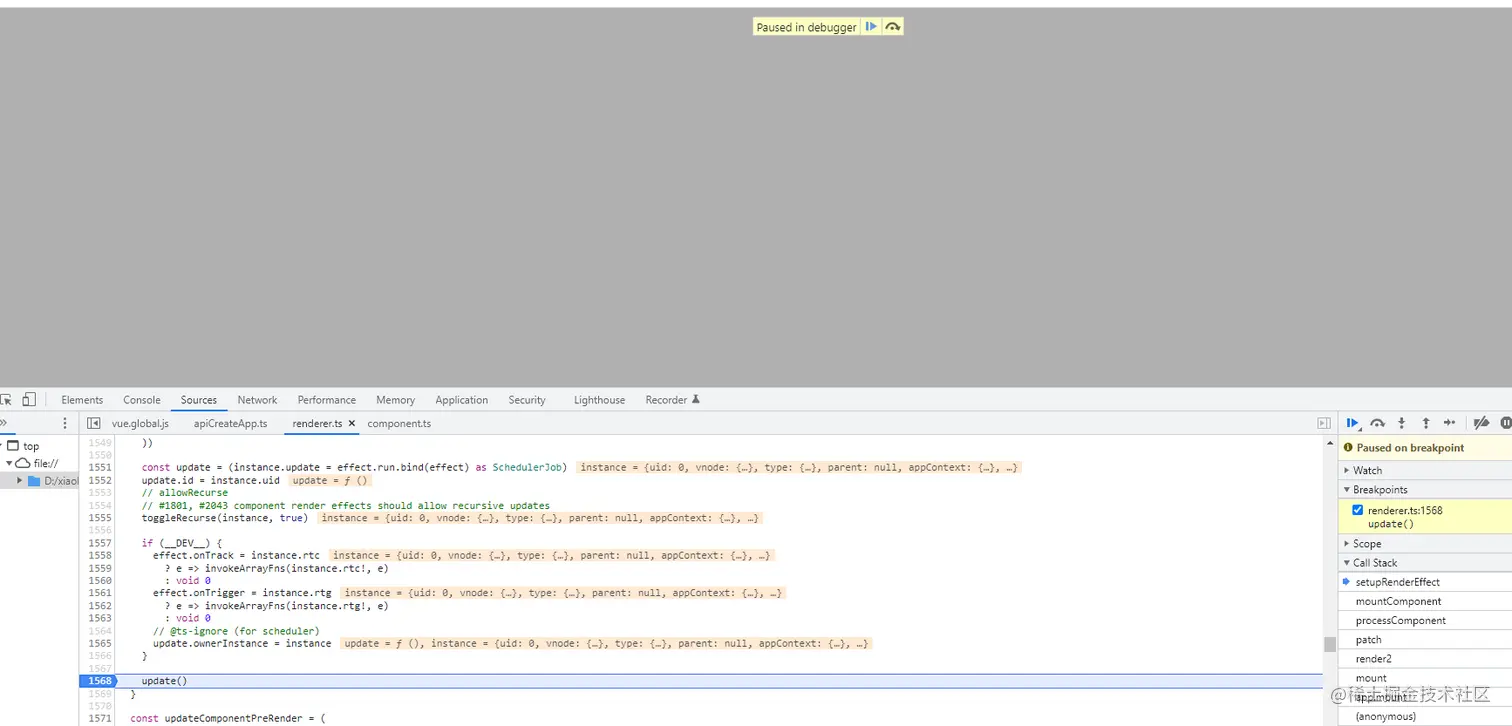Viewport: 1512px width, 726px height.
Task: Select mount call stack frame
Action: 1425,678
